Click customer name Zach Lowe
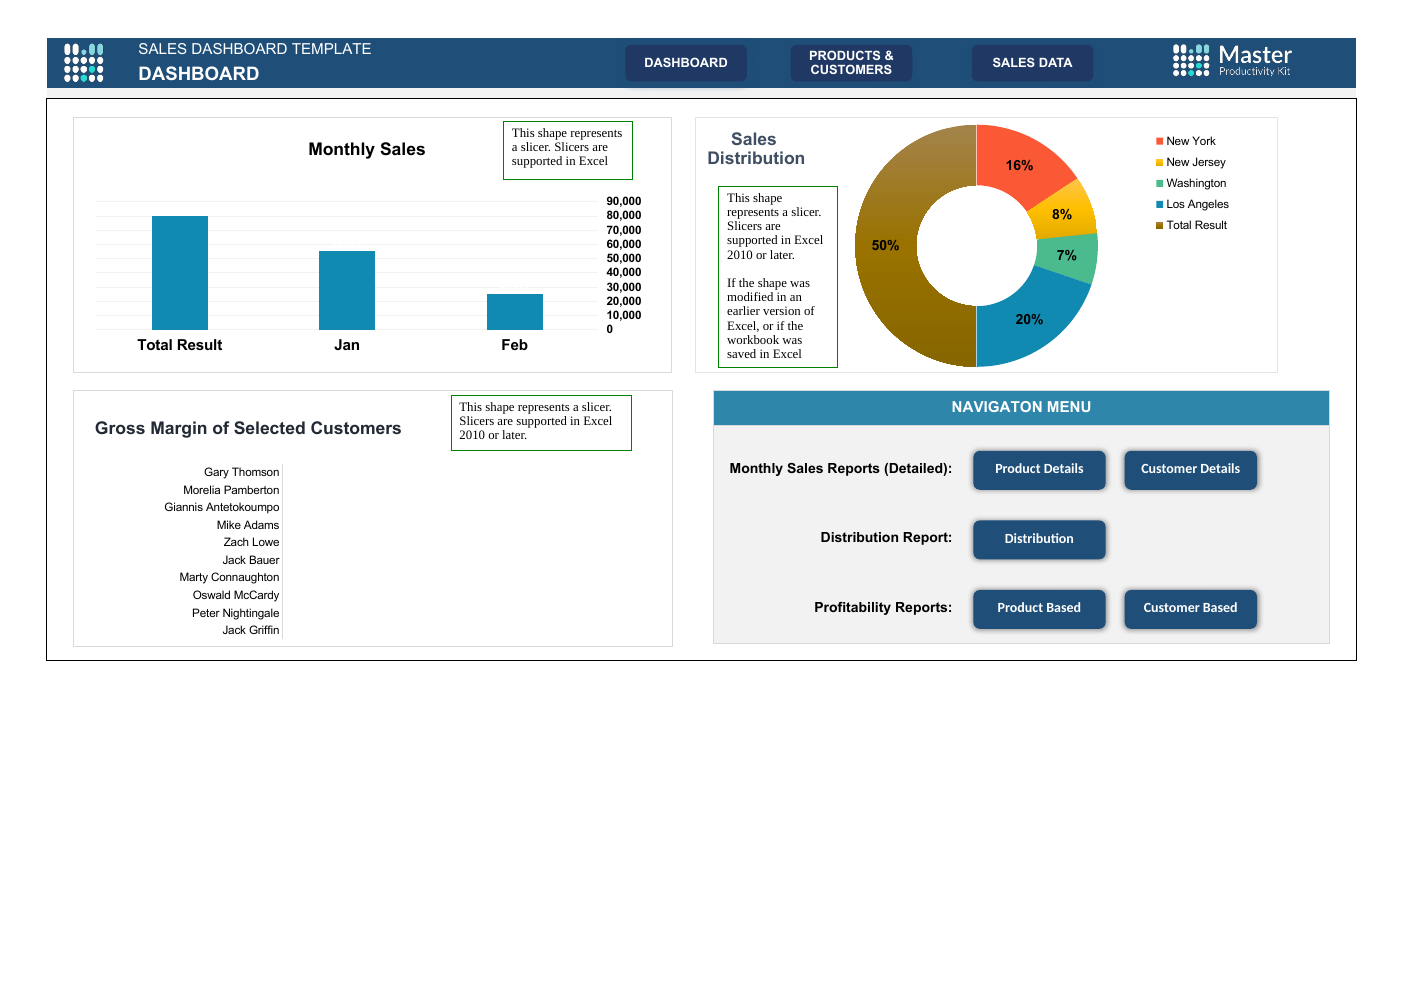Screen dimensions: 1404x993 [x=252, y=542]
